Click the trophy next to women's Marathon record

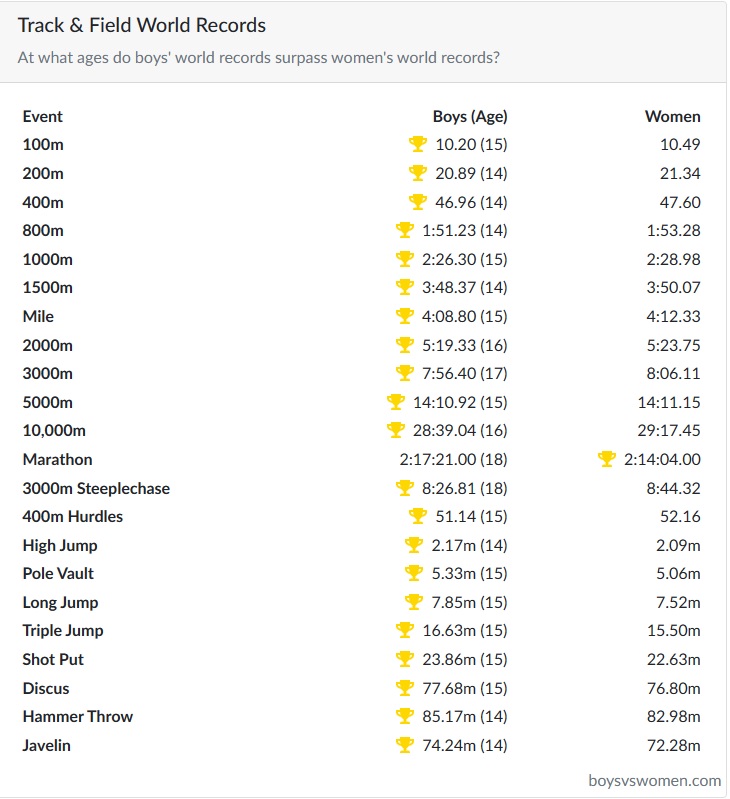pos(607,459)
